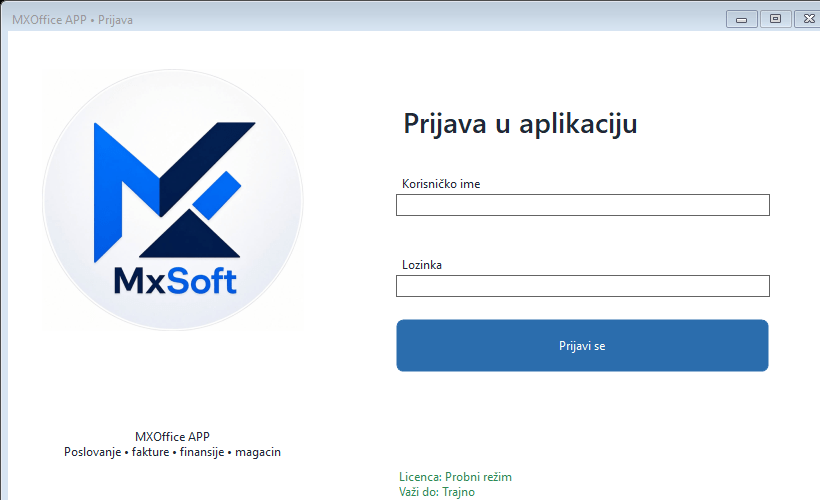The width and height of the screenshot is (820, 500).
Task: Click the Korisničko ime input field
Action: (x=583, y=205)
